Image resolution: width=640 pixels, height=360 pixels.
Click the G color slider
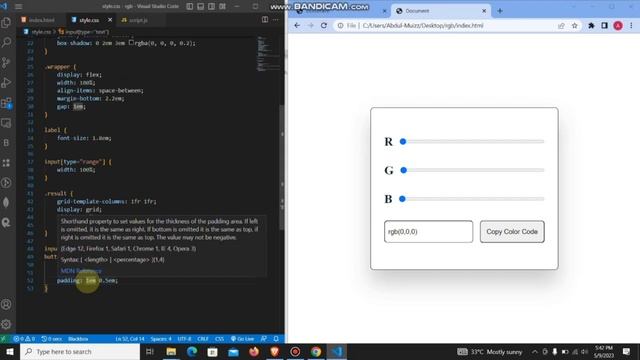tap(472, 170)
